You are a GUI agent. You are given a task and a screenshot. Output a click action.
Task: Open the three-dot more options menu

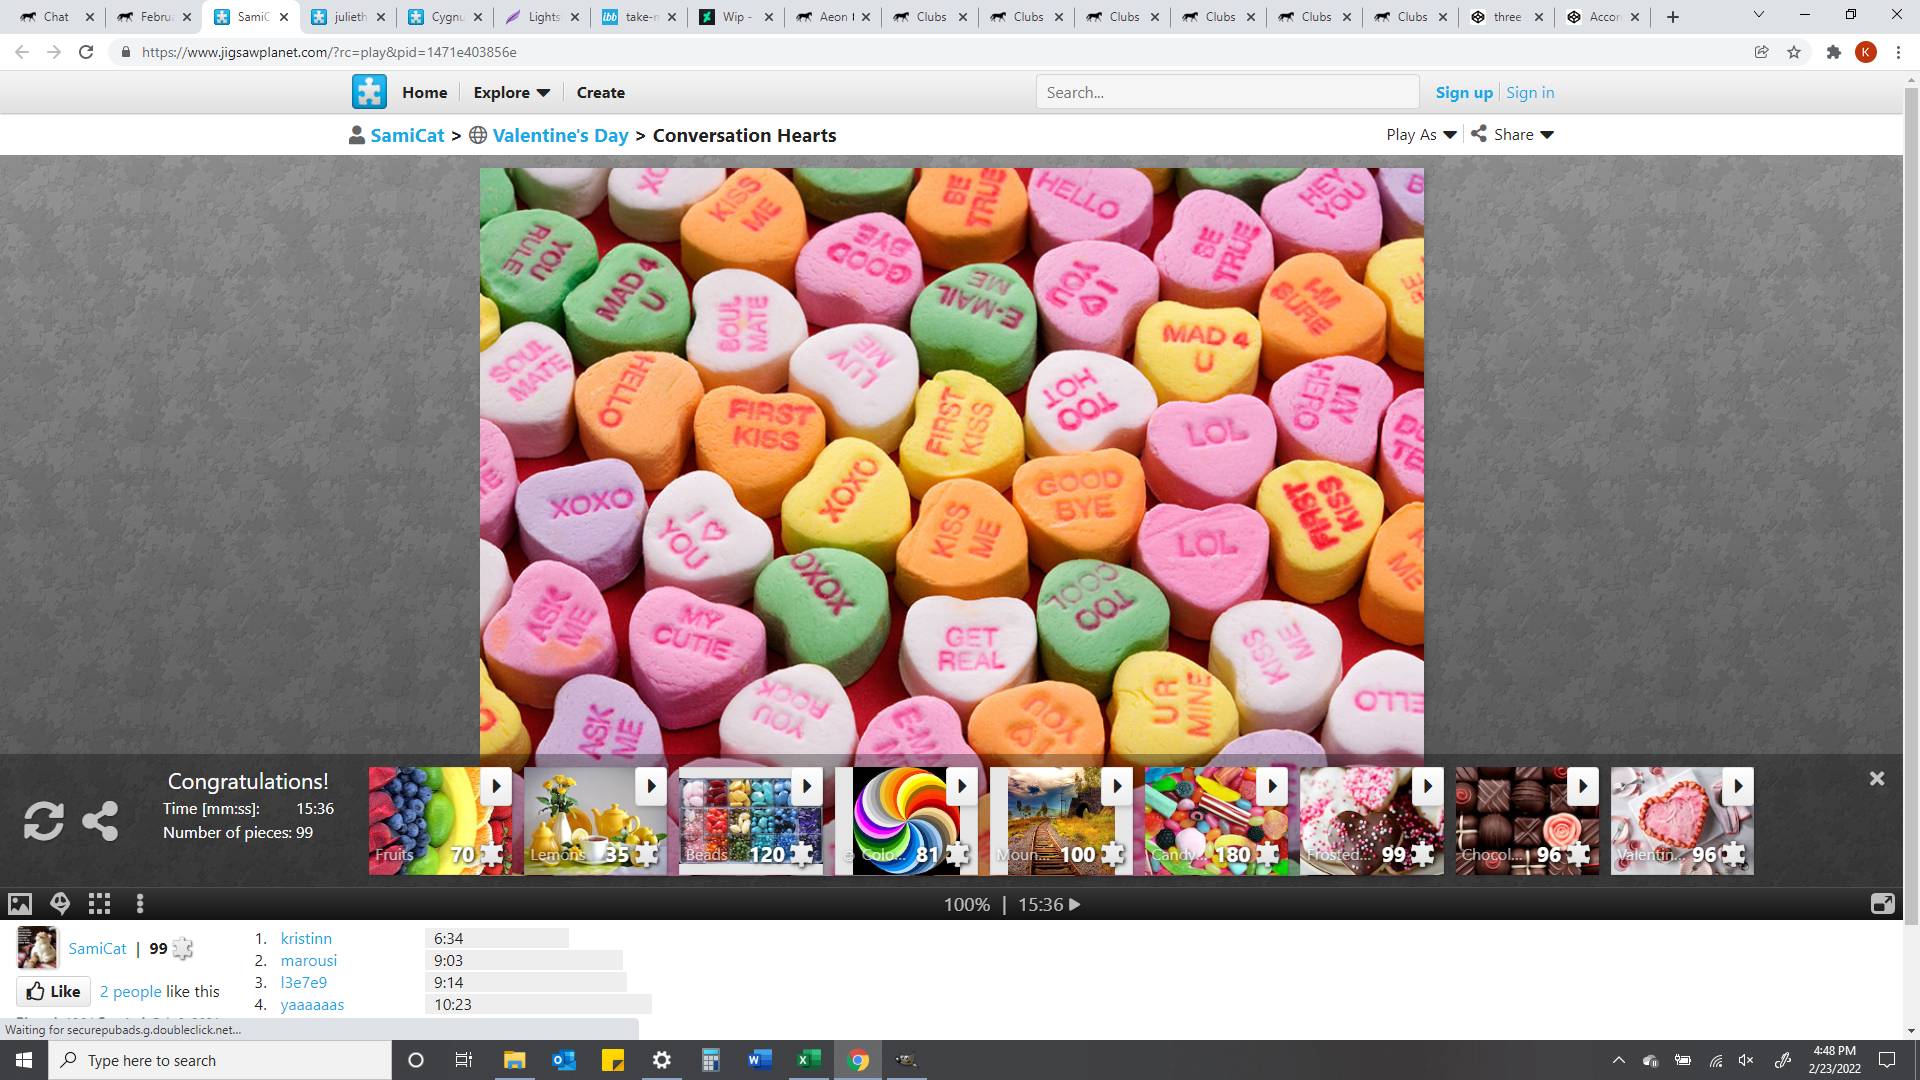pos(140,904)
